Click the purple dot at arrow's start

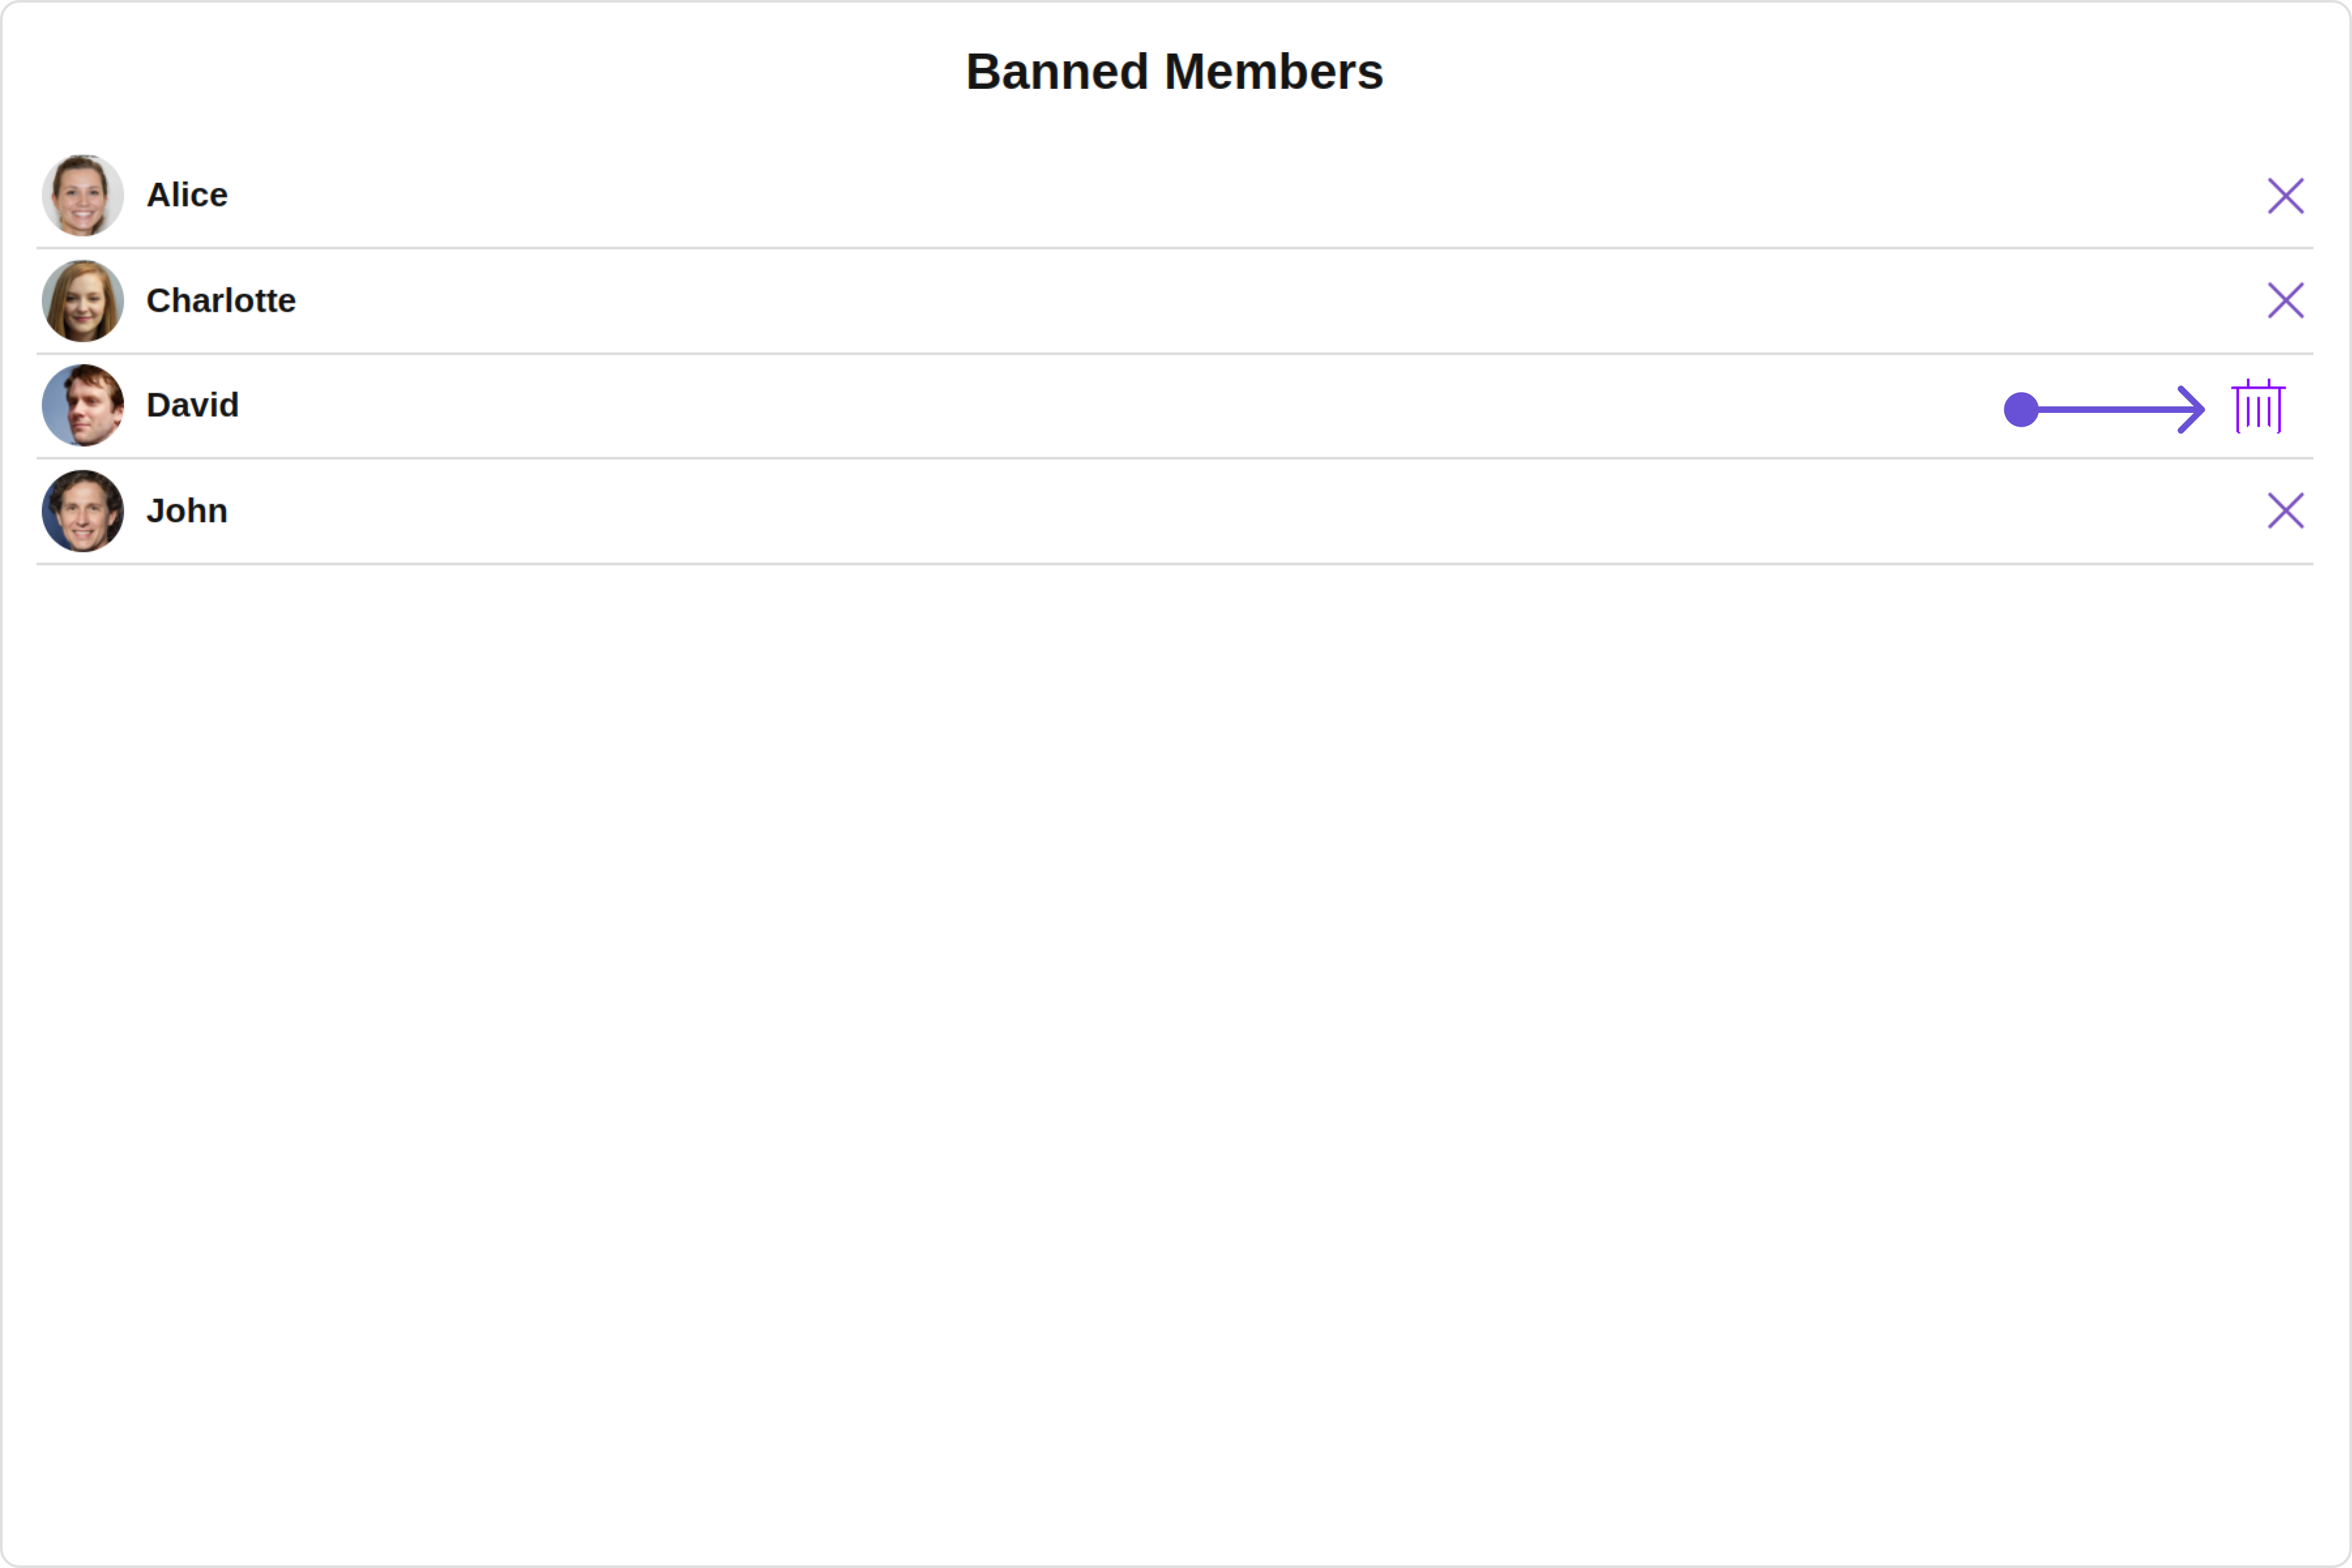2021,409
